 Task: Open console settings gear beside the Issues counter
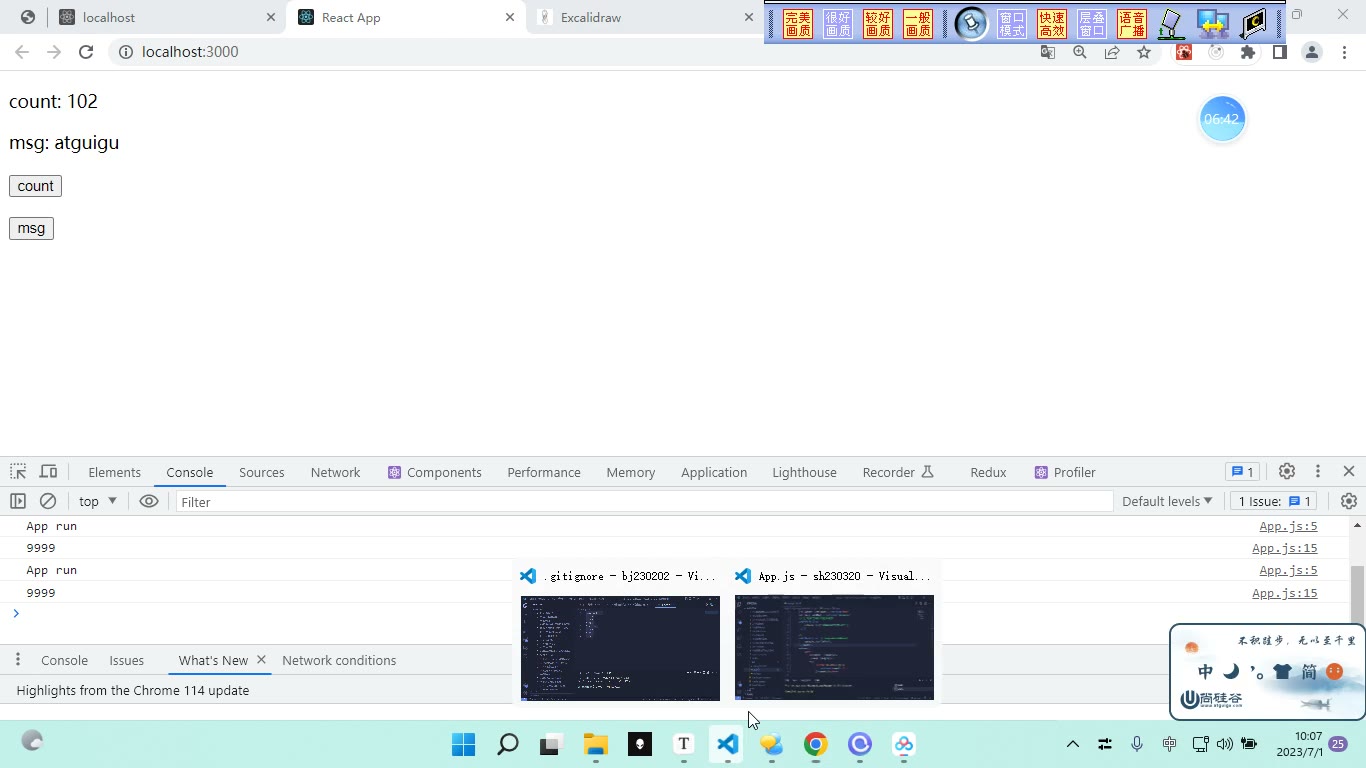(1349, 501)
